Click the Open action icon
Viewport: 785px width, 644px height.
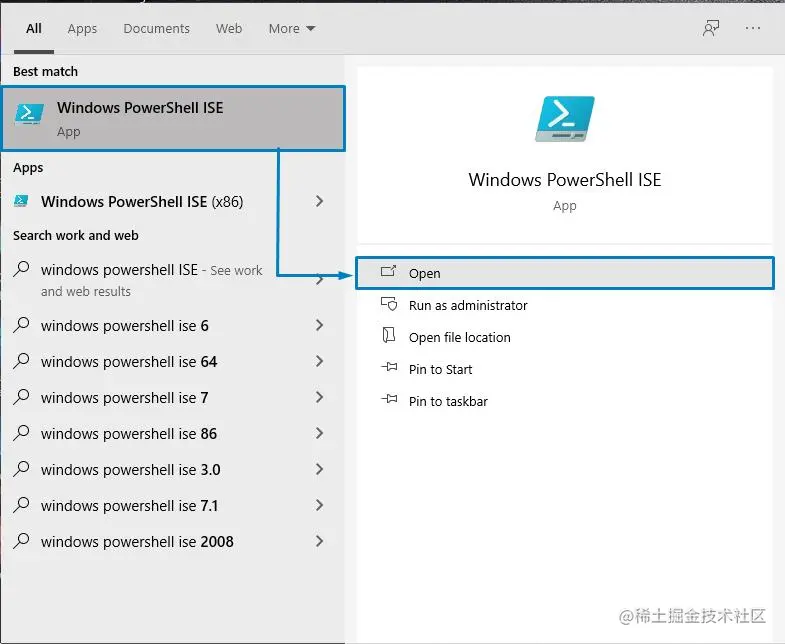click(388, 272)
